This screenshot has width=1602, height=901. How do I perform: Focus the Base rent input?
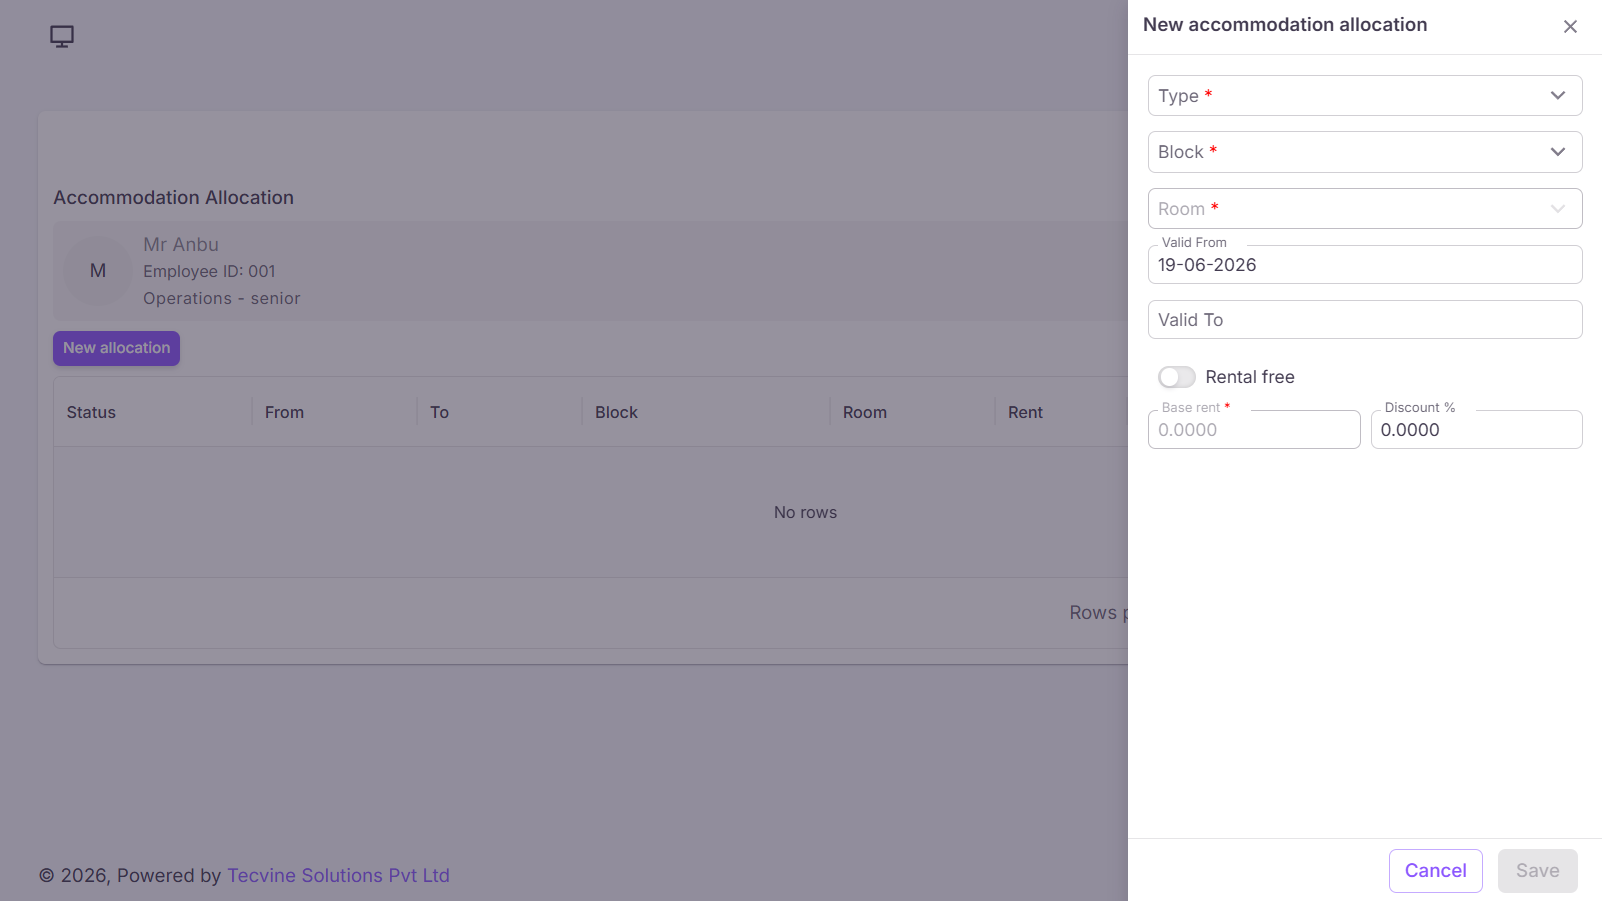pos(1254,430)
